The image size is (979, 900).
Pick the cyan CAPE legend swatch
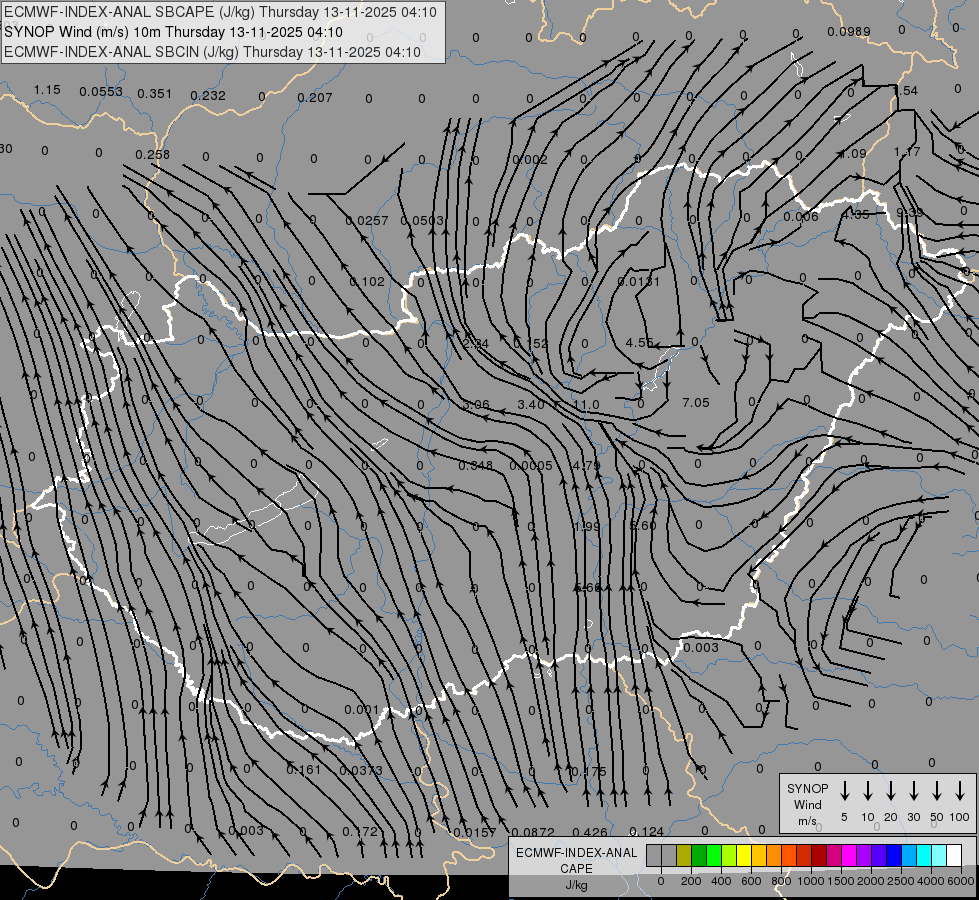924,856
